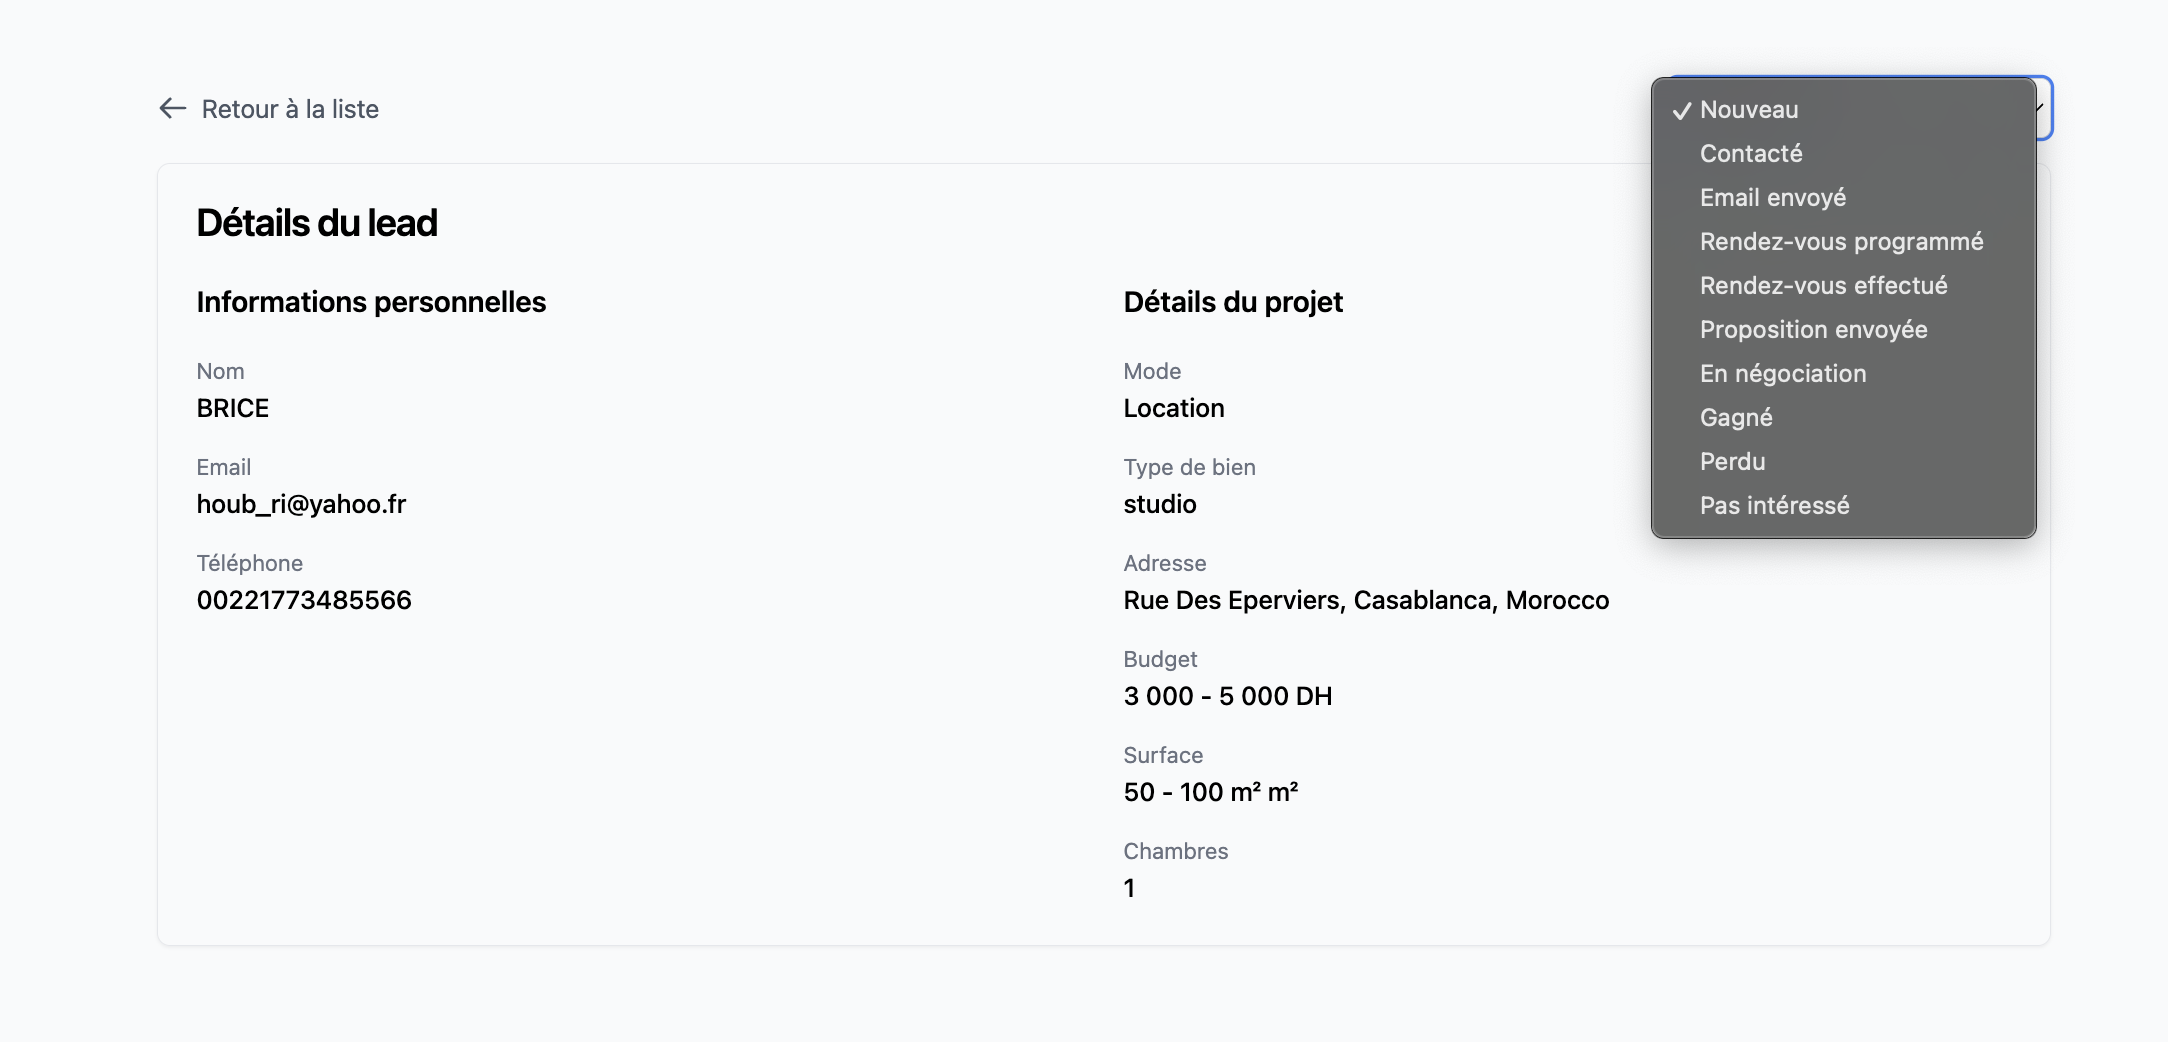Mark the lead as "En négociation"
The width and height of the screenshot is (2168, 1042).
(1783, 374)
